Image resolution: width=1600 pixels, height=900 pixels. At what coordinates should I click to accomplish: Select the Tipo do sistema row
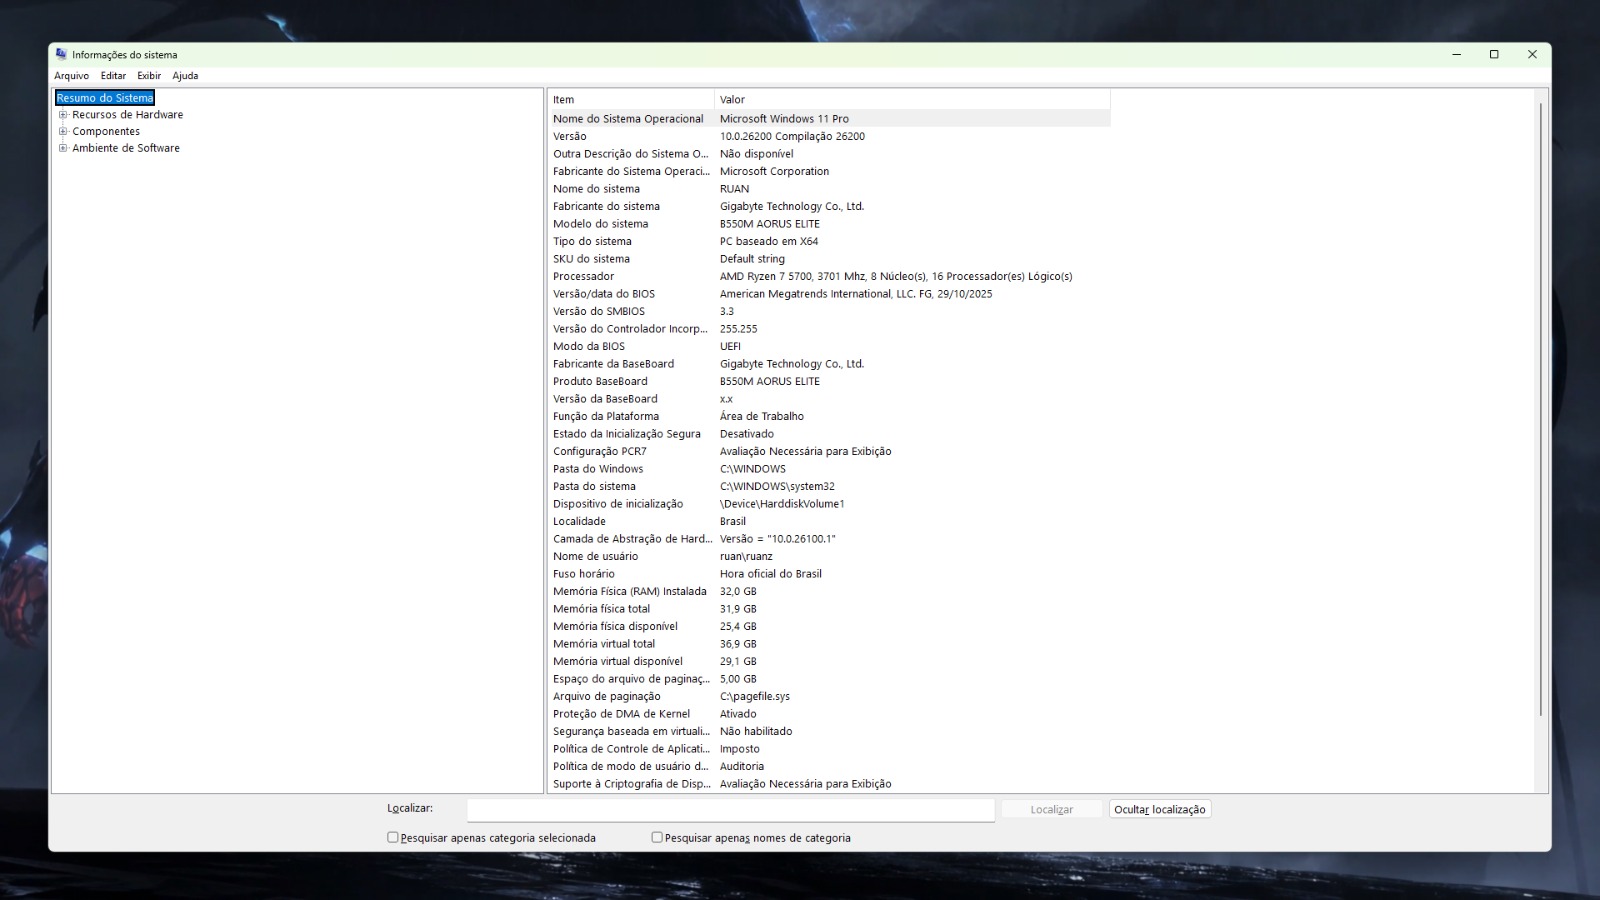(x=829, y=242)
